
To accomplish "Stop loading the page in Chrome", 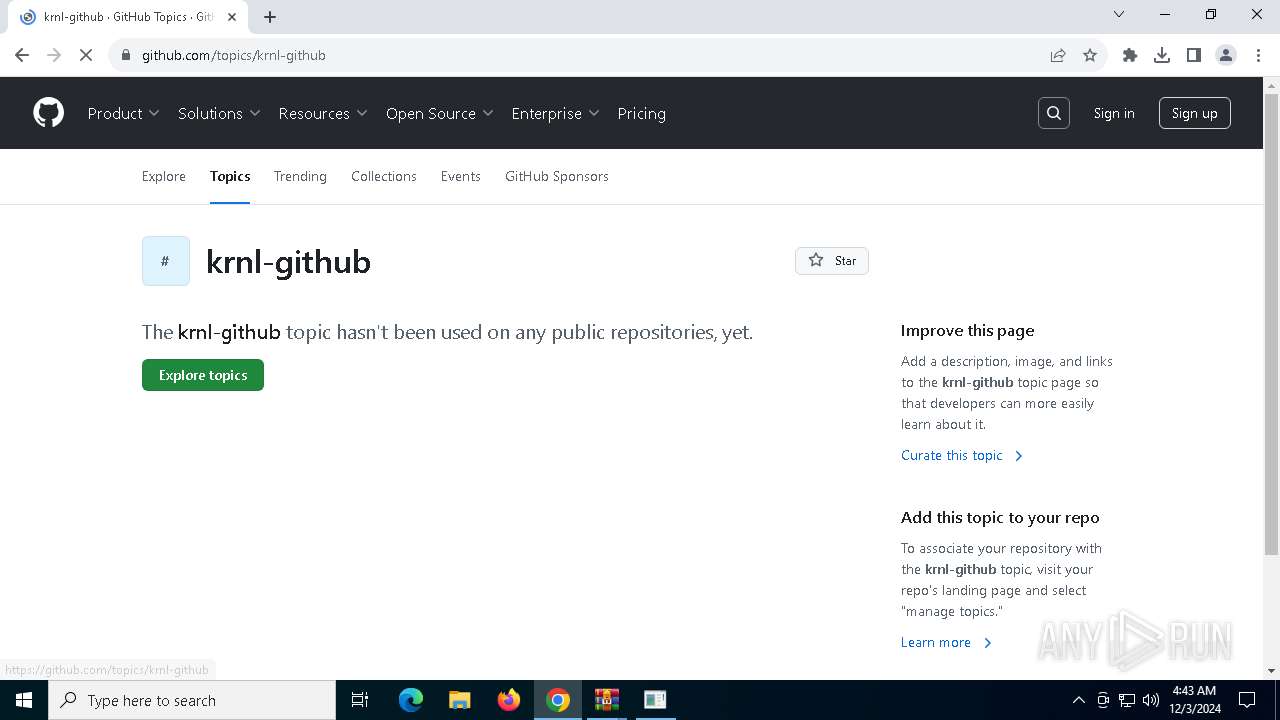I will tap(86, 55).
